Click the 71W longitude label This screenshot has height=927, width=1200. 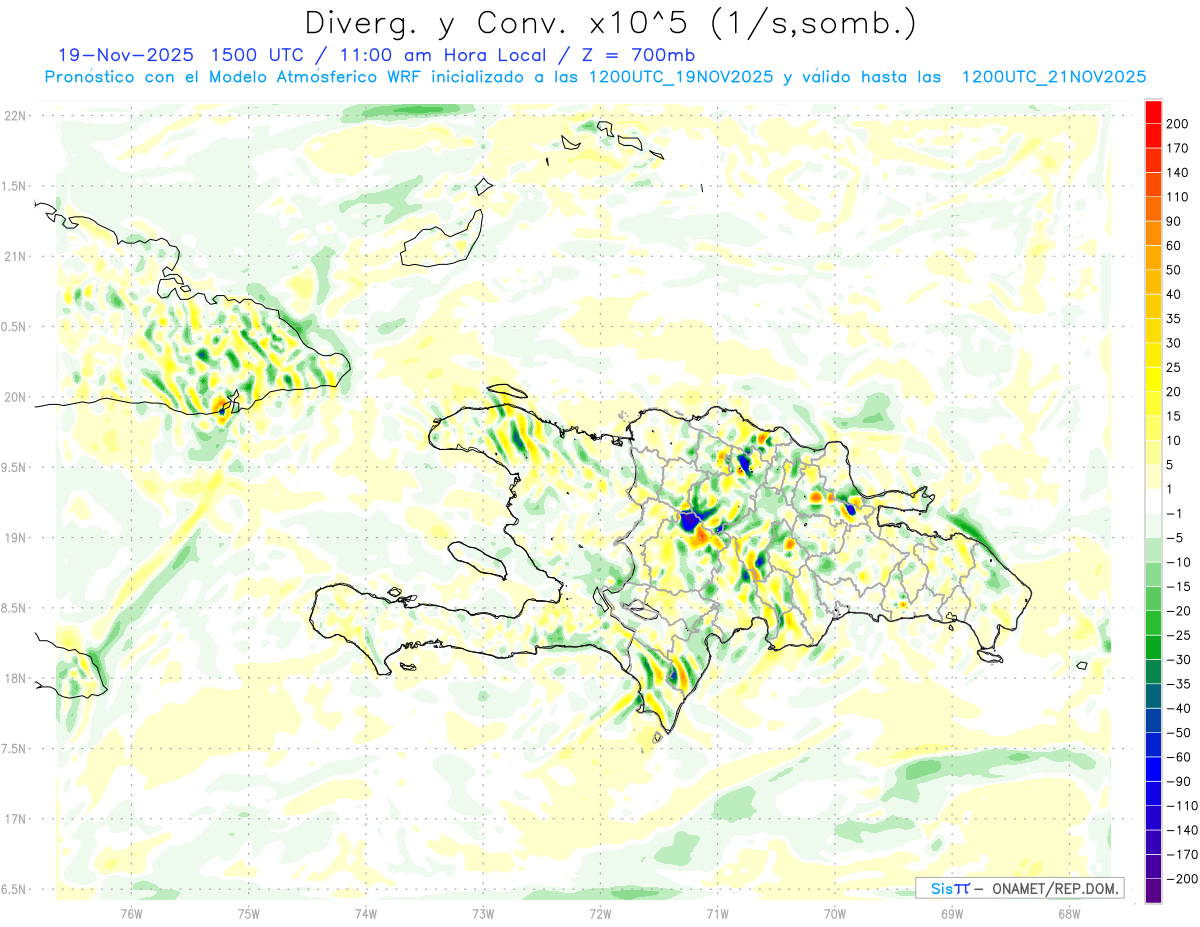[717, 913]
